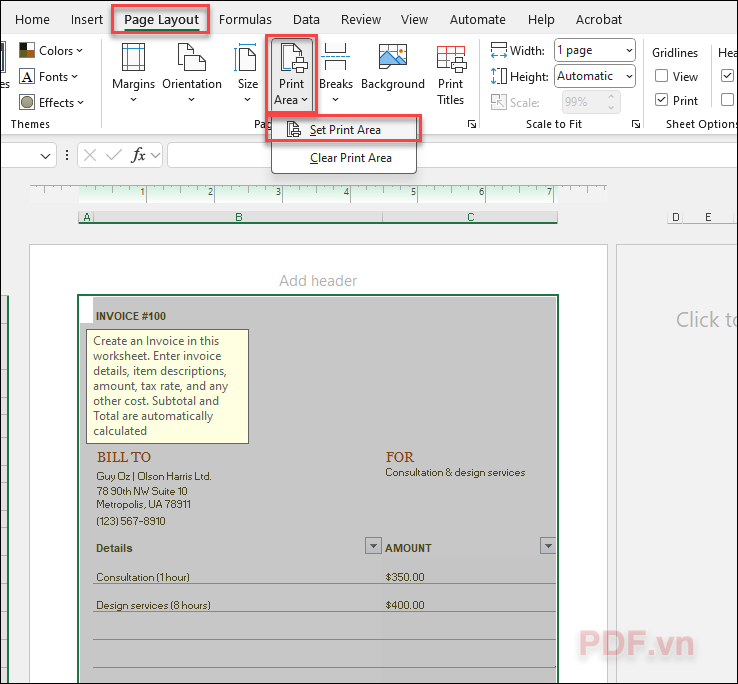
Task: Select the $400.00 amount cell
Action: 405,605
